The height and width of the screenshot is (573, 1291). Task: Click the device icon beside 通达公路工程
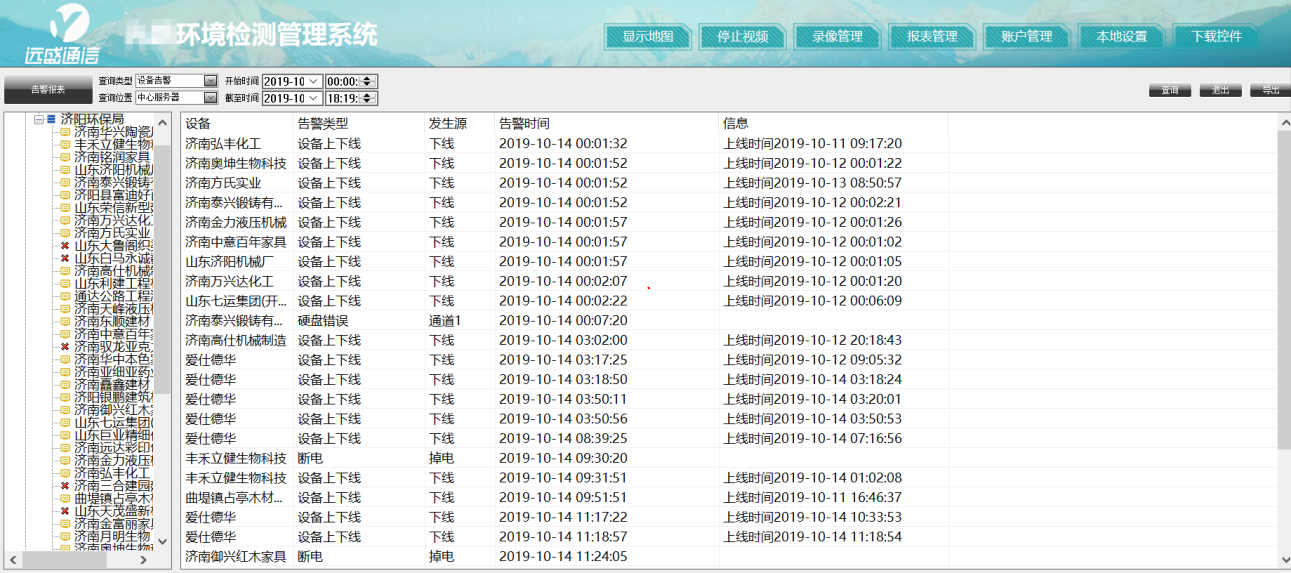(x=65, y=296)
